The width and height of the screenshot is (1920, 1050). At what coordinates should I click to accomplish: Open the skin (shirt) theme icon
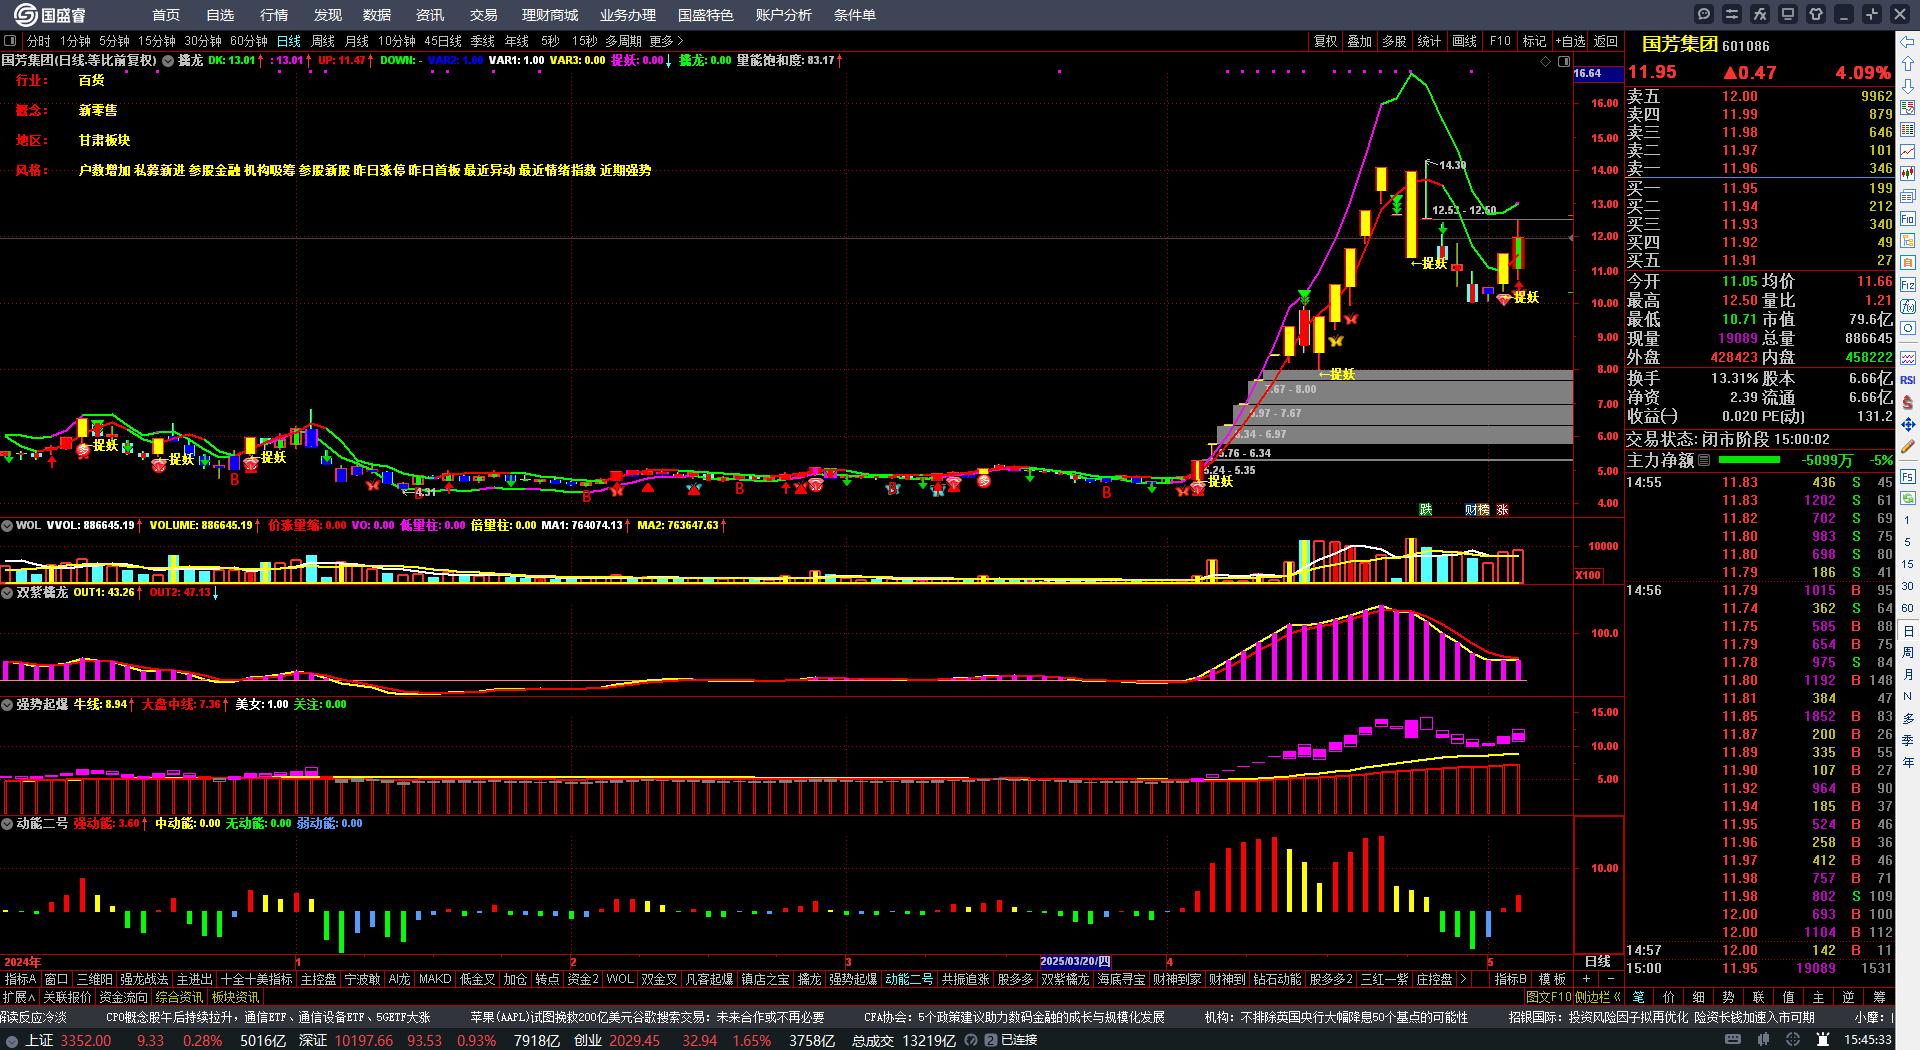tap(1816, 14)
